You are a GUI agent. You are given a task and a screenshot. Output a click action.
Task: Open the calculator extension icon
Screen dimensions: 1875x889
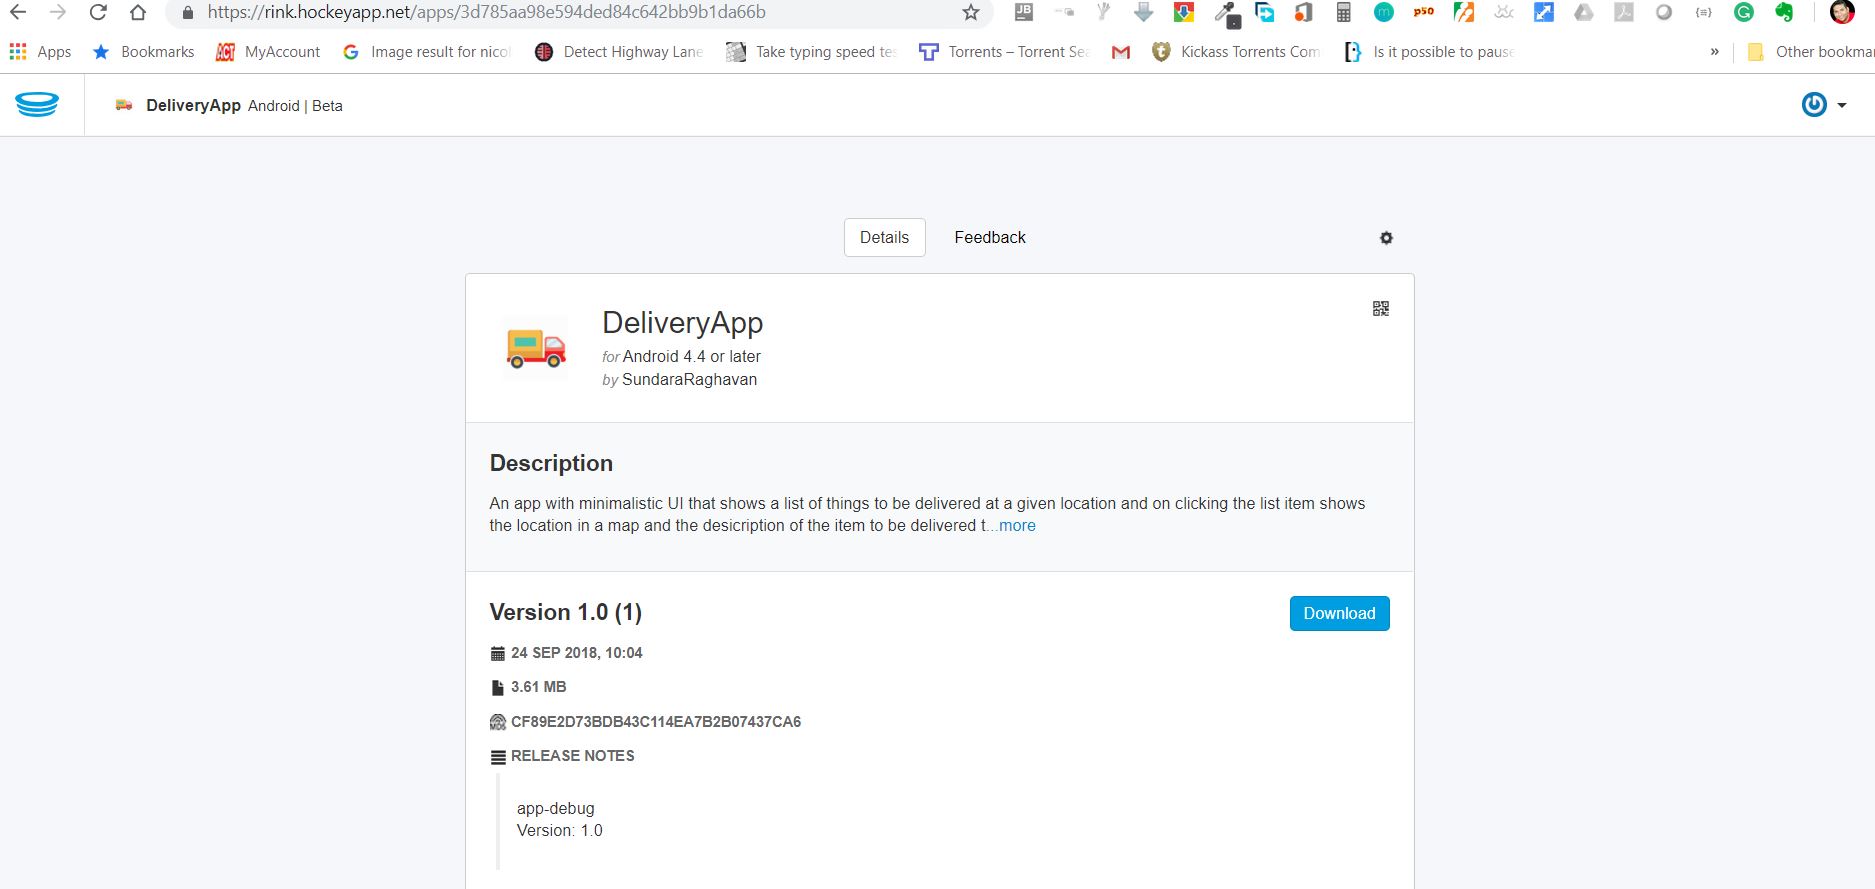coord(1344,12)
